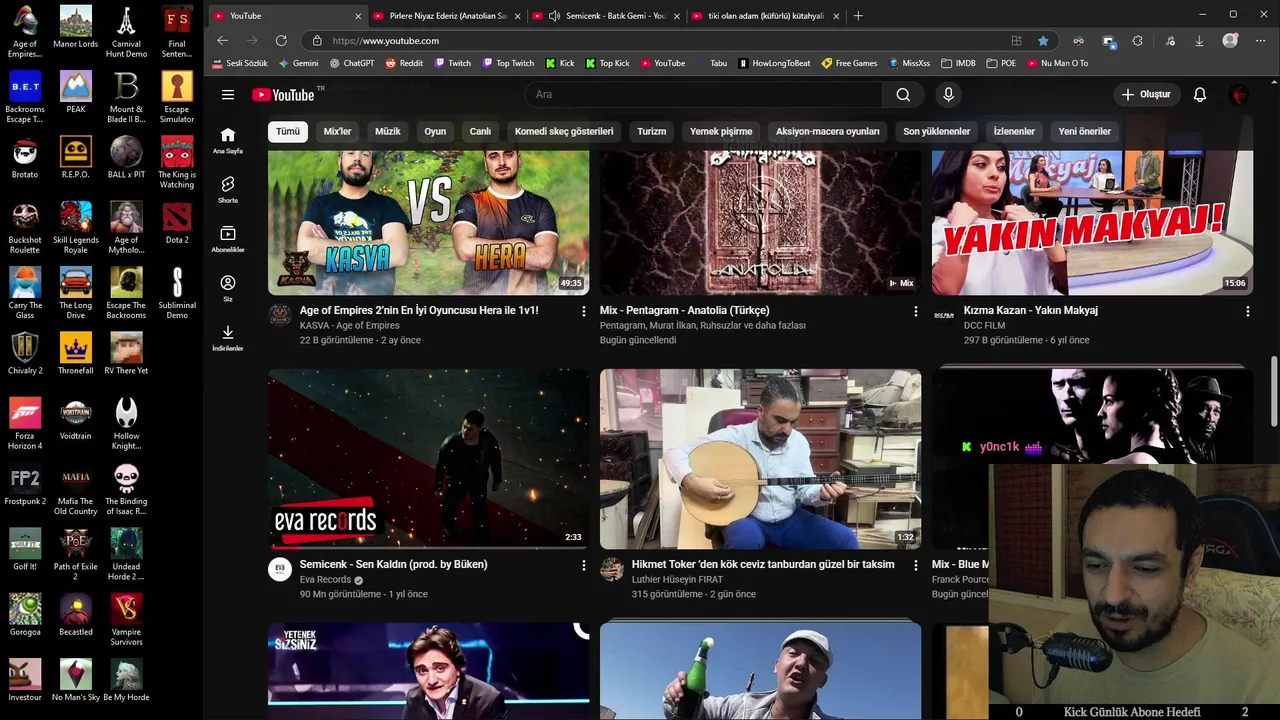1280x720 pixels.
Task: Go to Ana Sayfa in sidebar
Action: [228, 141]
